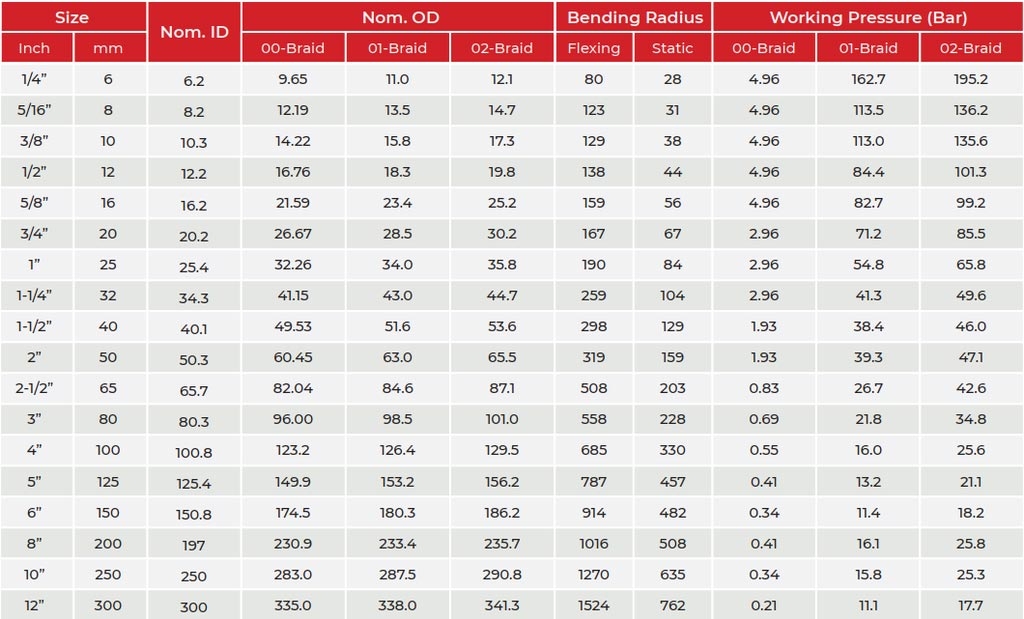
Task: Select the Bending Radius header cell
Action: pos(634,17)
